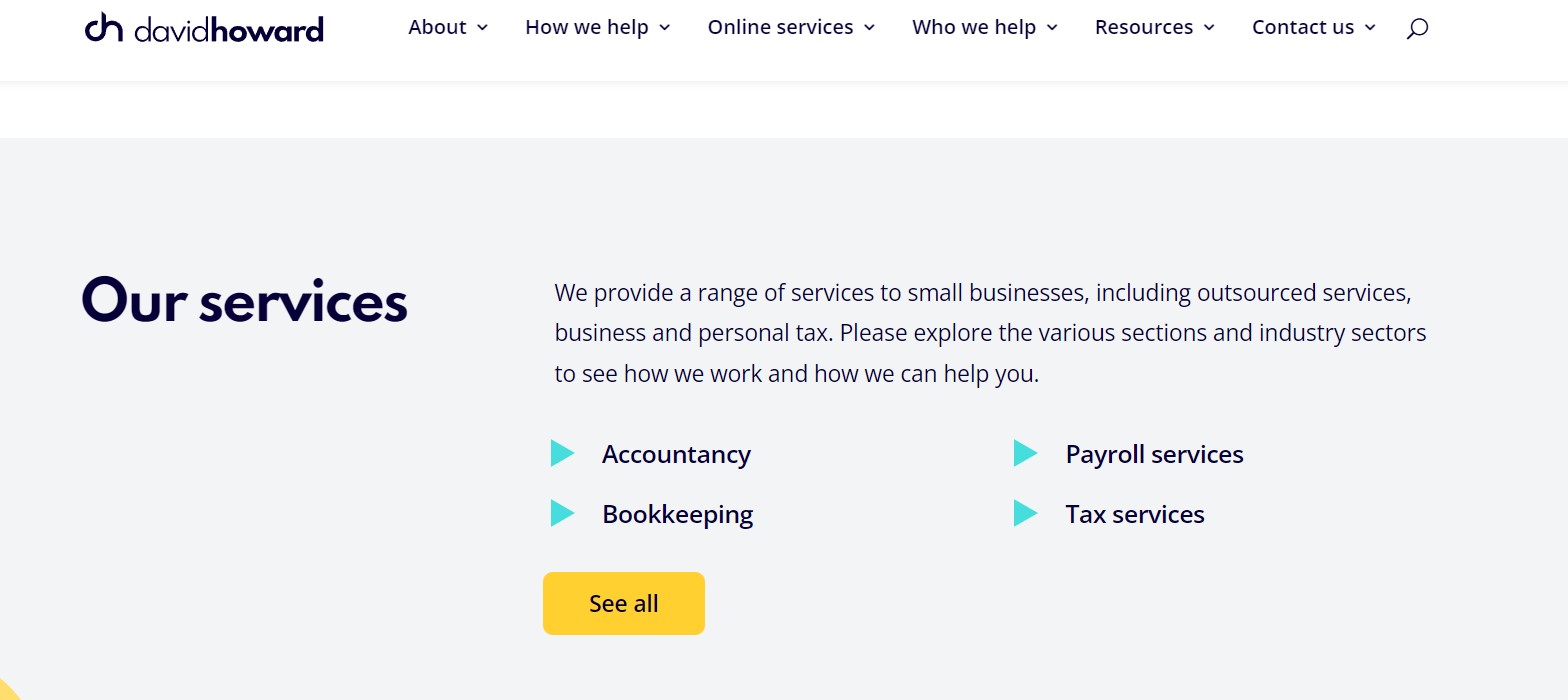
Task: Open the Resources menu item
Action: 1144,28
